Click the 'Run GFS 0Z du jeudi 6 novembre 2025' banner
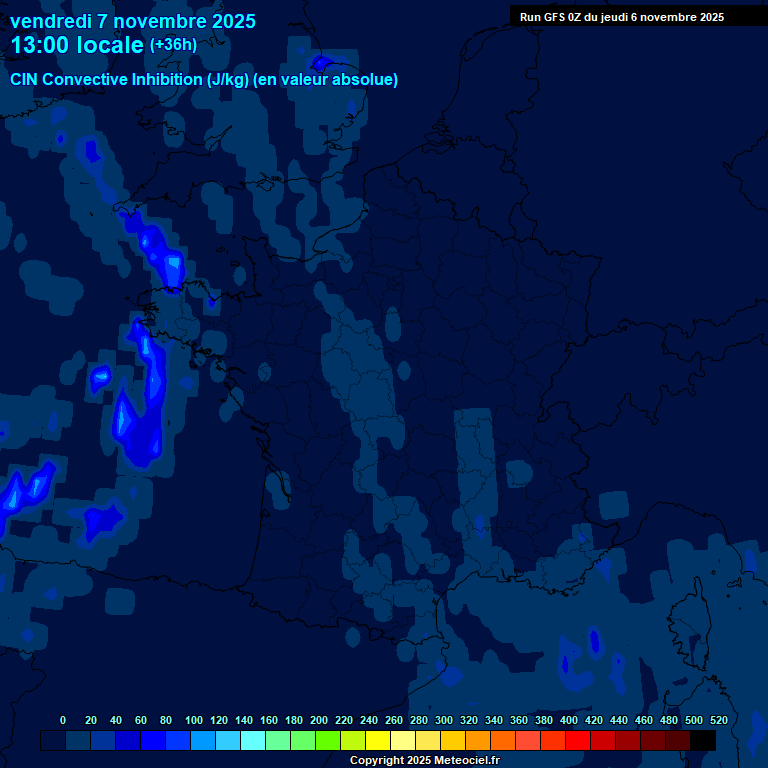768x768 pixels. 622,17
